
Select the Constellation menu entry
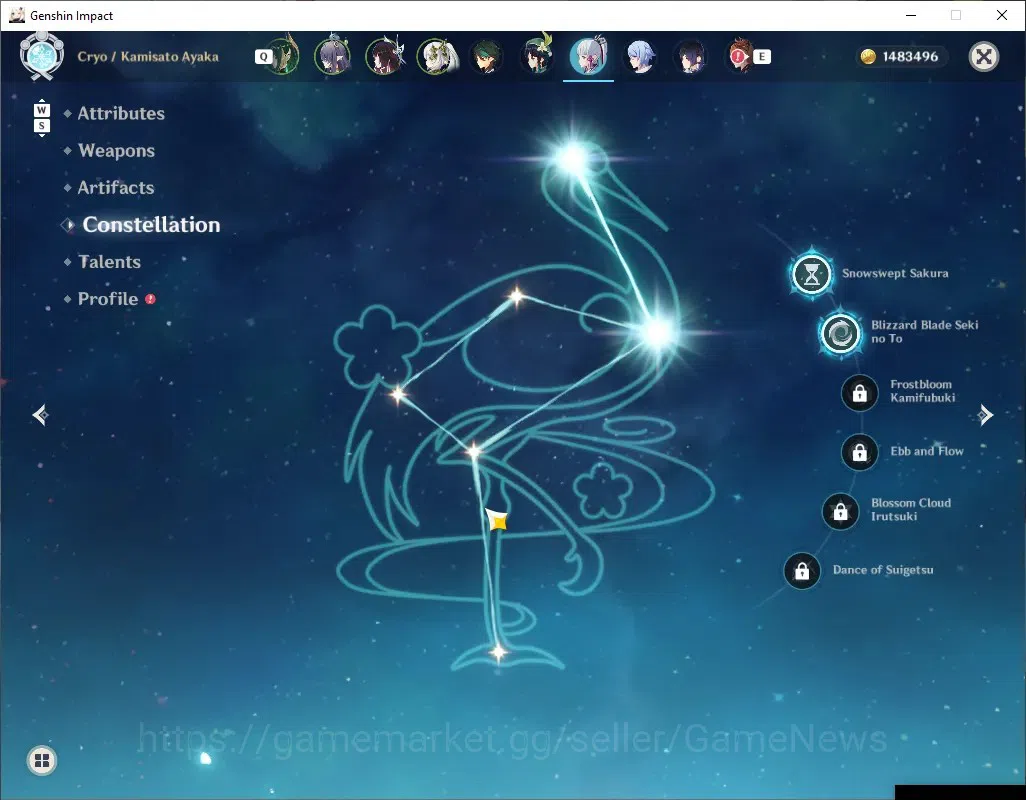click(x=151, y=225)
